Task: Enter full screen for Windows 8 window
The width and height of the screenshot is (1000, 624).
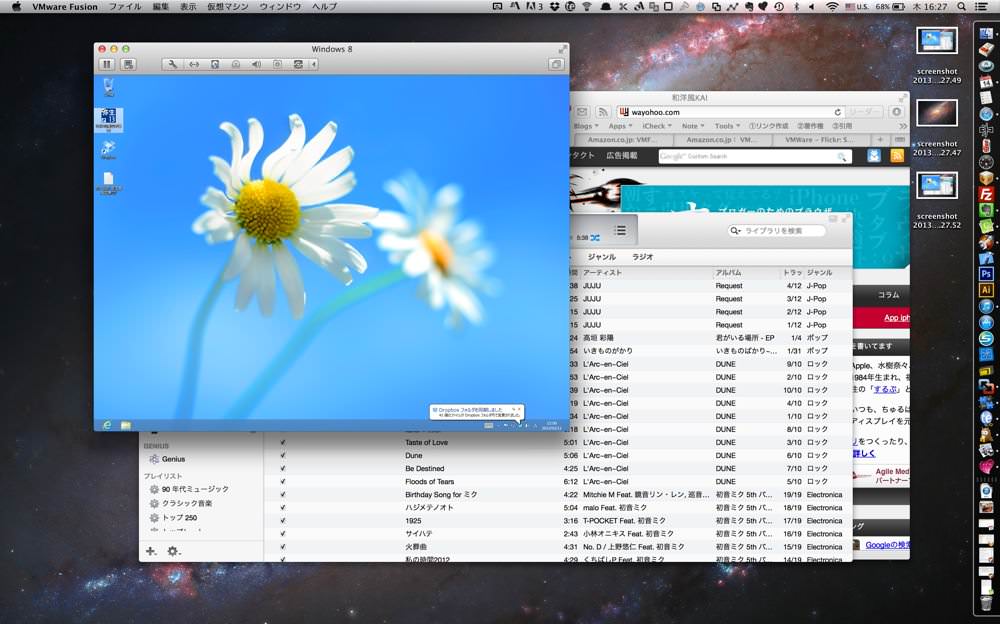Action: (562, 49)
